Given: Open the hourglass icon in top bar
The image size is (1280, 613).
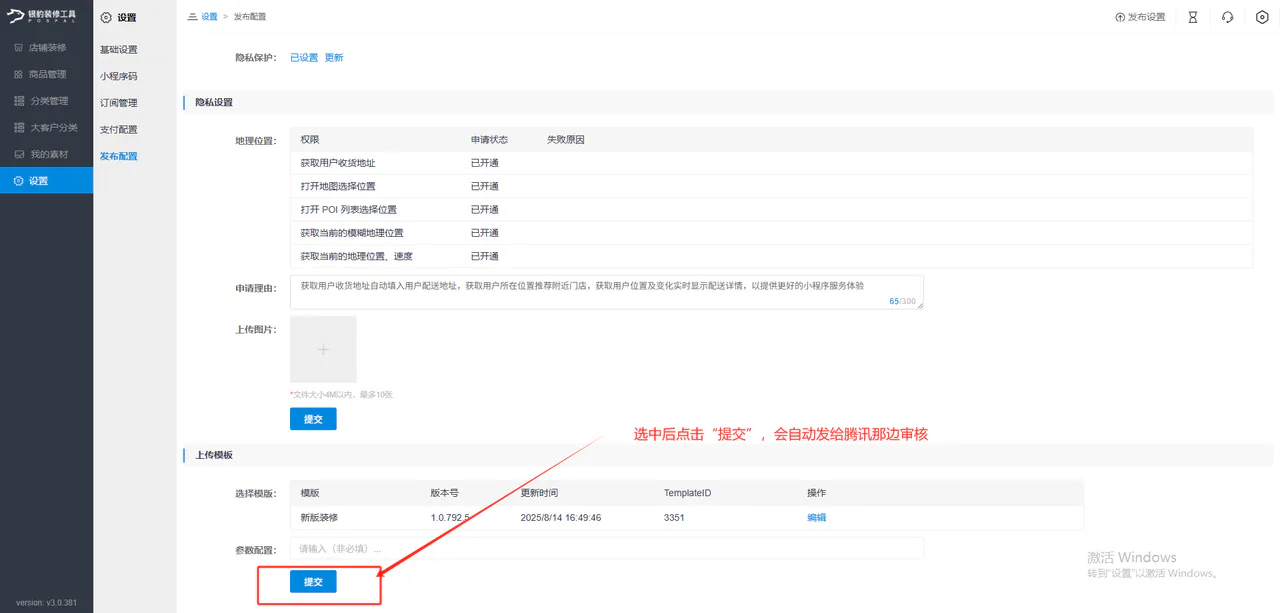Looking at the screenshot, I should tap(1193, 17).
